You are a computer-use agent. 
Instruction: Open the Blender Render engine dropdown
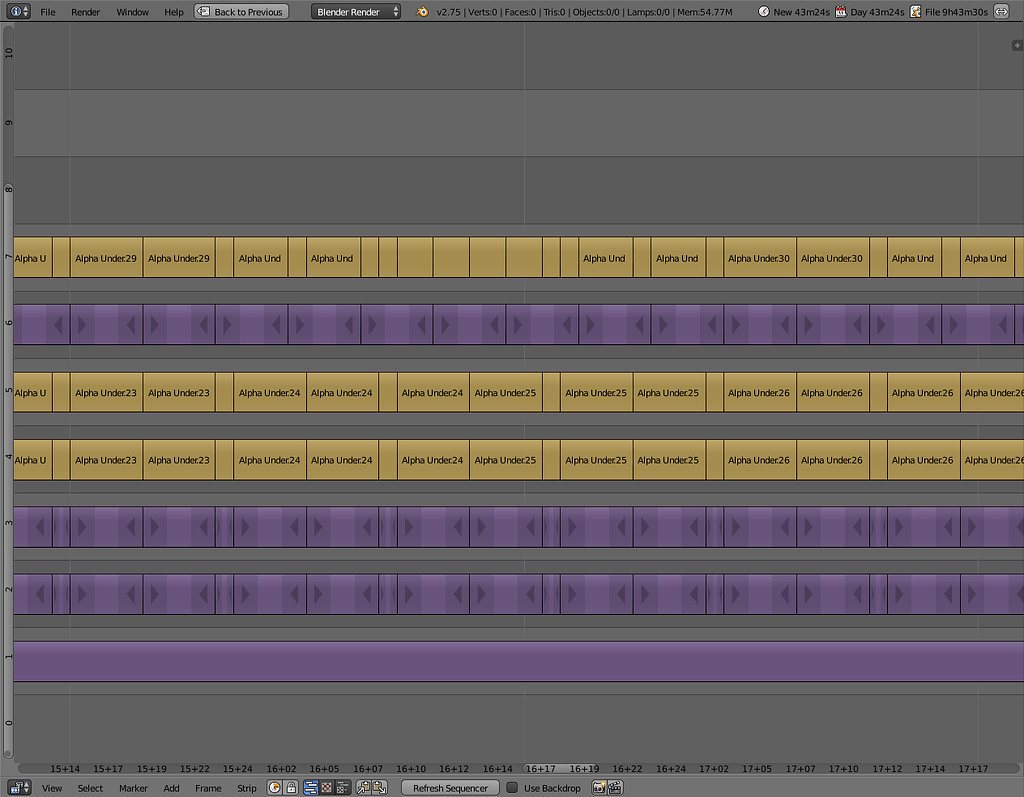coord(356,12)
